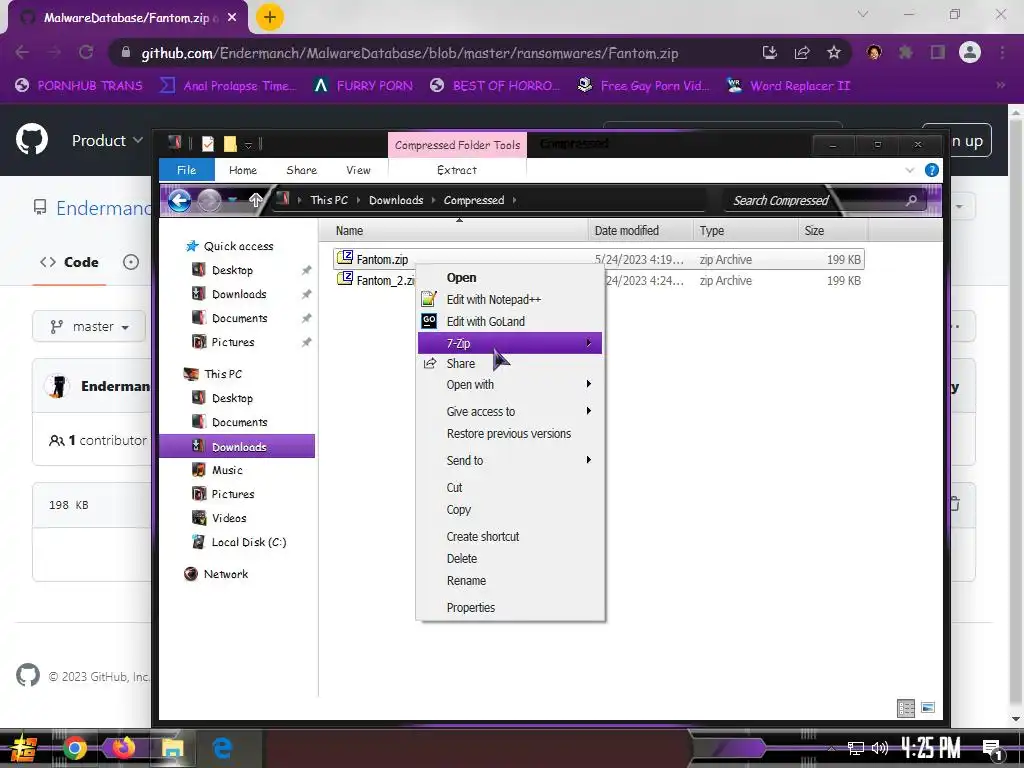This screenshot has height=768, width=1024.
Task: Switch to Large icons view layout icon
Action: point(928,708)
